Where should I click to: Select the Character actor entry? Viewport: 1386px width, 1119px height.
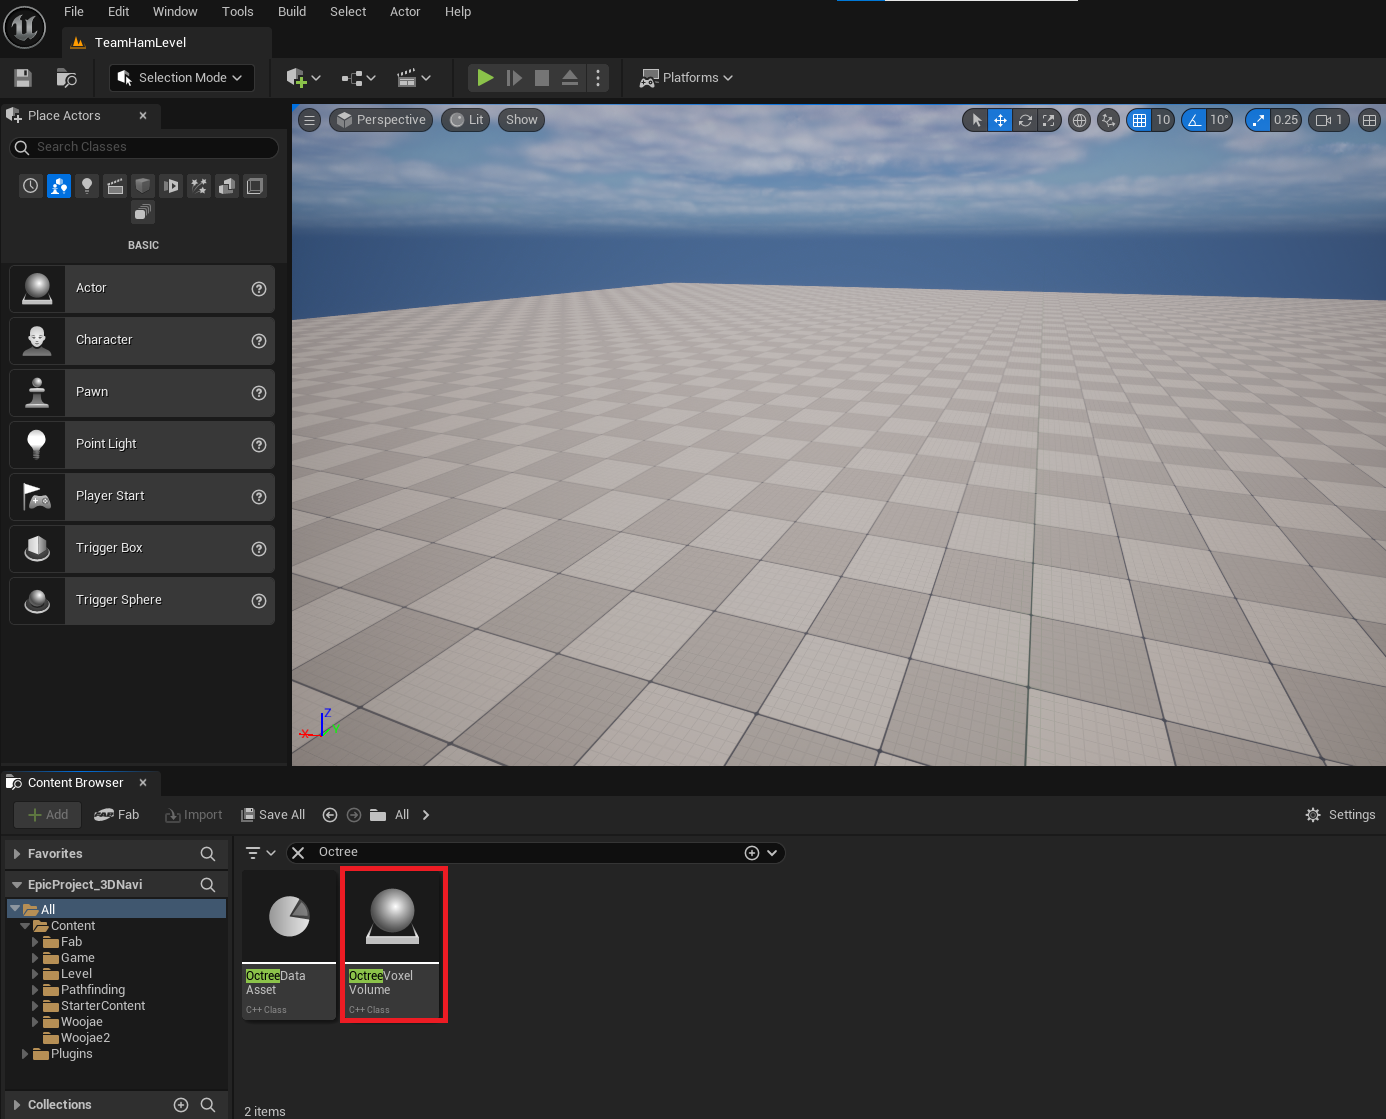142,340
